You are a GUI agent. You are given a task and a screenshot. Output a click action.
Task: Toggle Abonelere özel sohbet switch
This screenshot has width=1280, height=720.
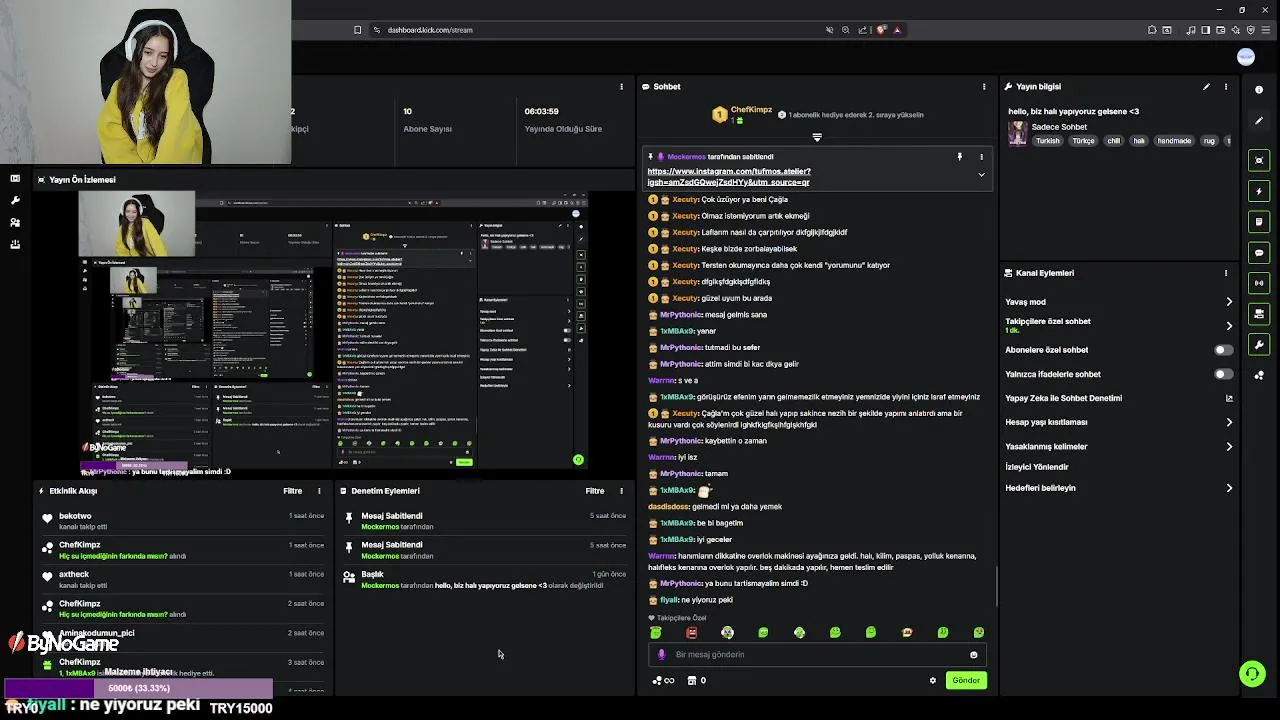pos(1223,350)
